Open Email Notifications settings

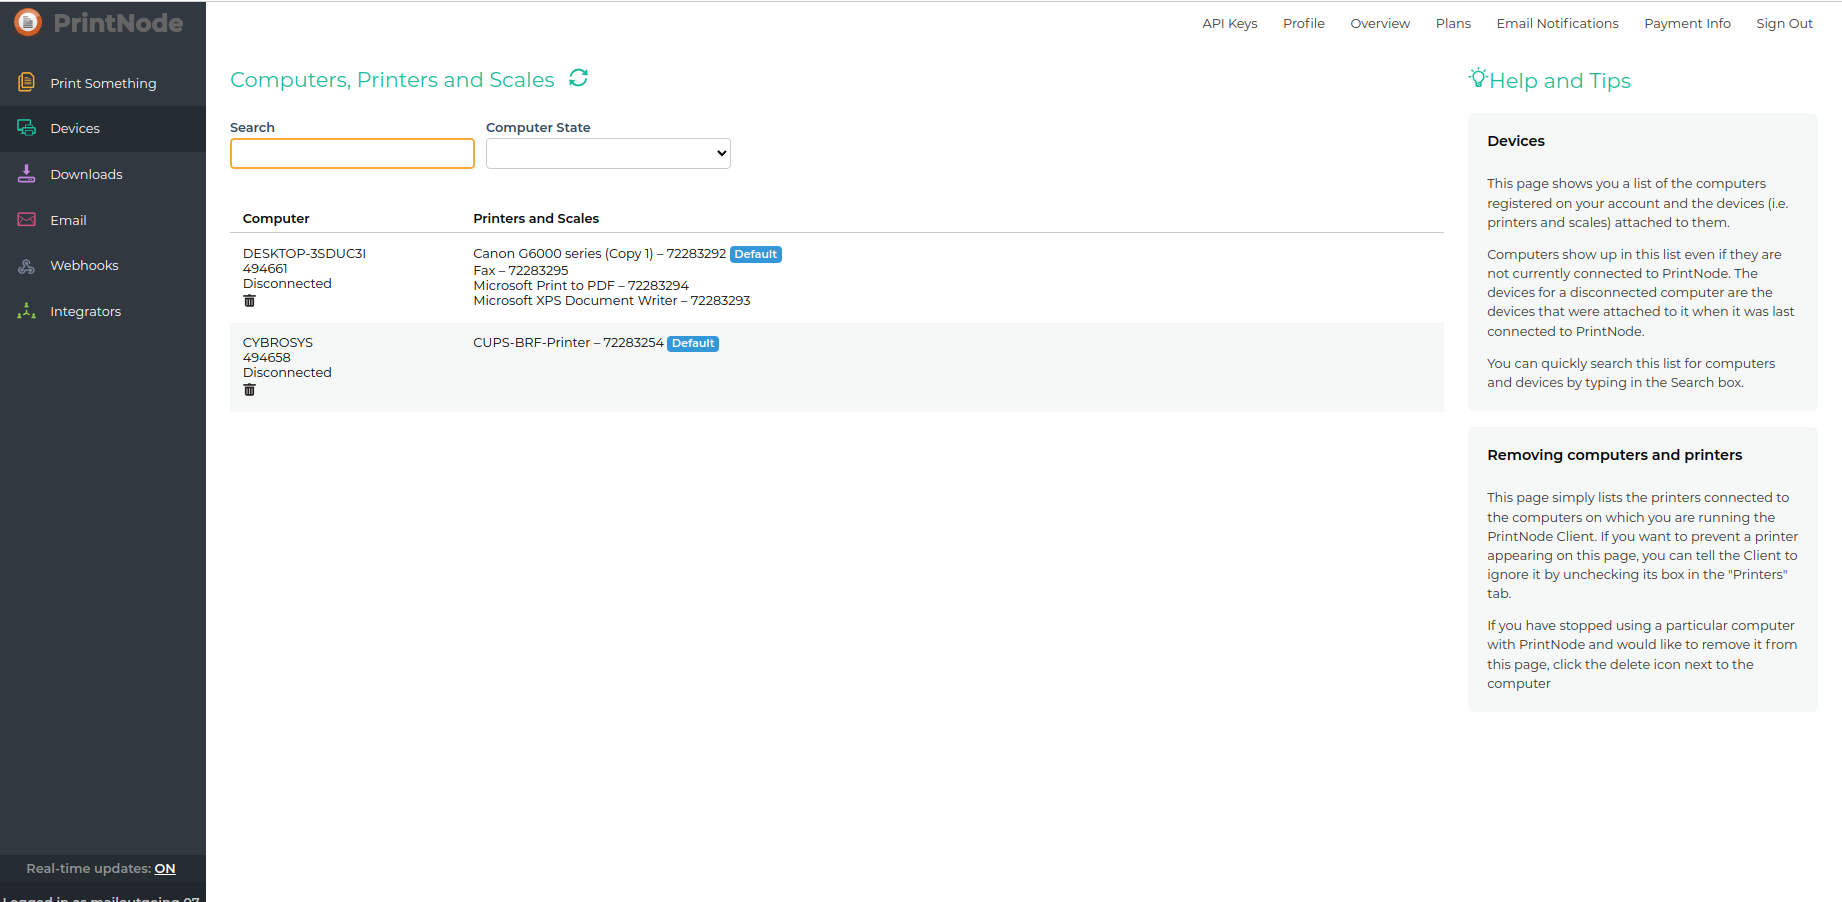(1557, 23)
